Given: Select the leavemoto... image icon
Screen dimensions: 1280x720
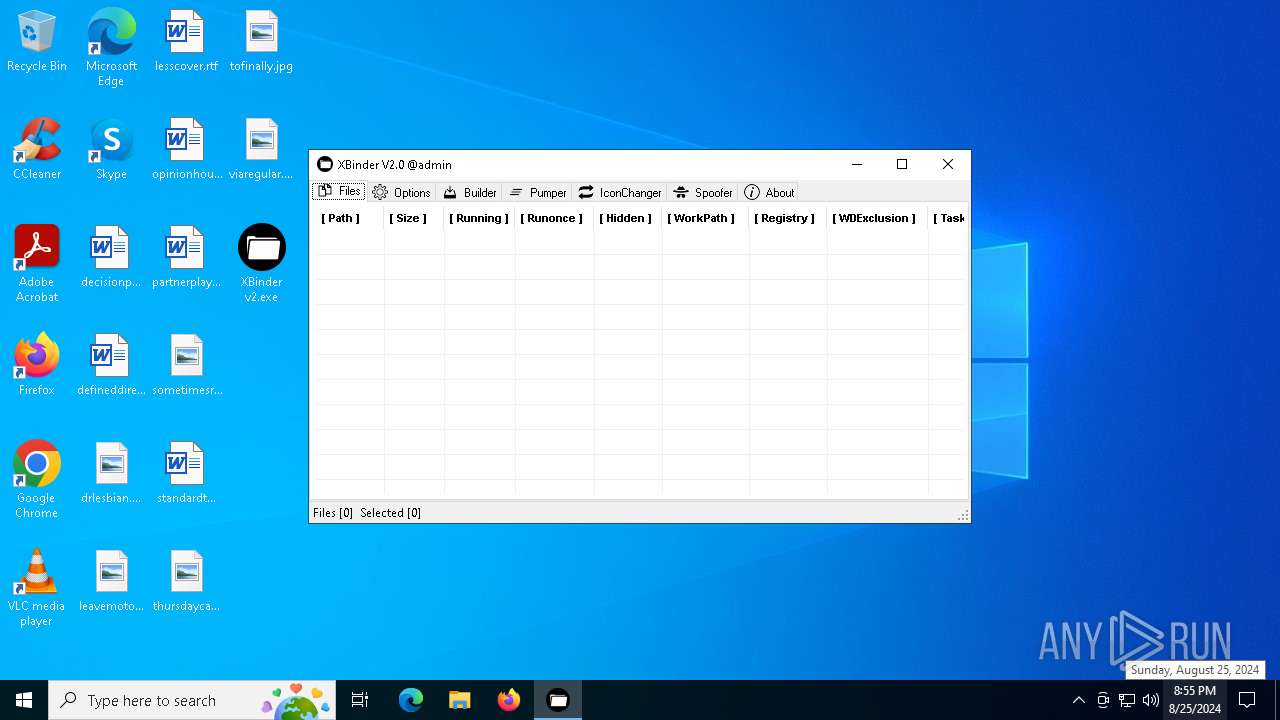Looking at the screenshot, I should click(111, 582).
